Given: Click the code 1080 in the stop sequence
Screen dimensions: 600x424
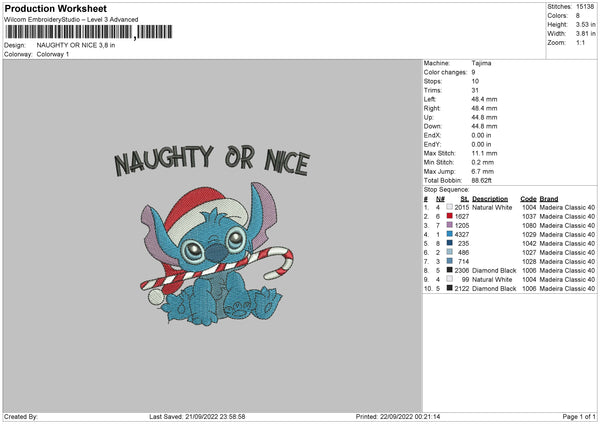Looking at the screenshot, I should (529, 225).
